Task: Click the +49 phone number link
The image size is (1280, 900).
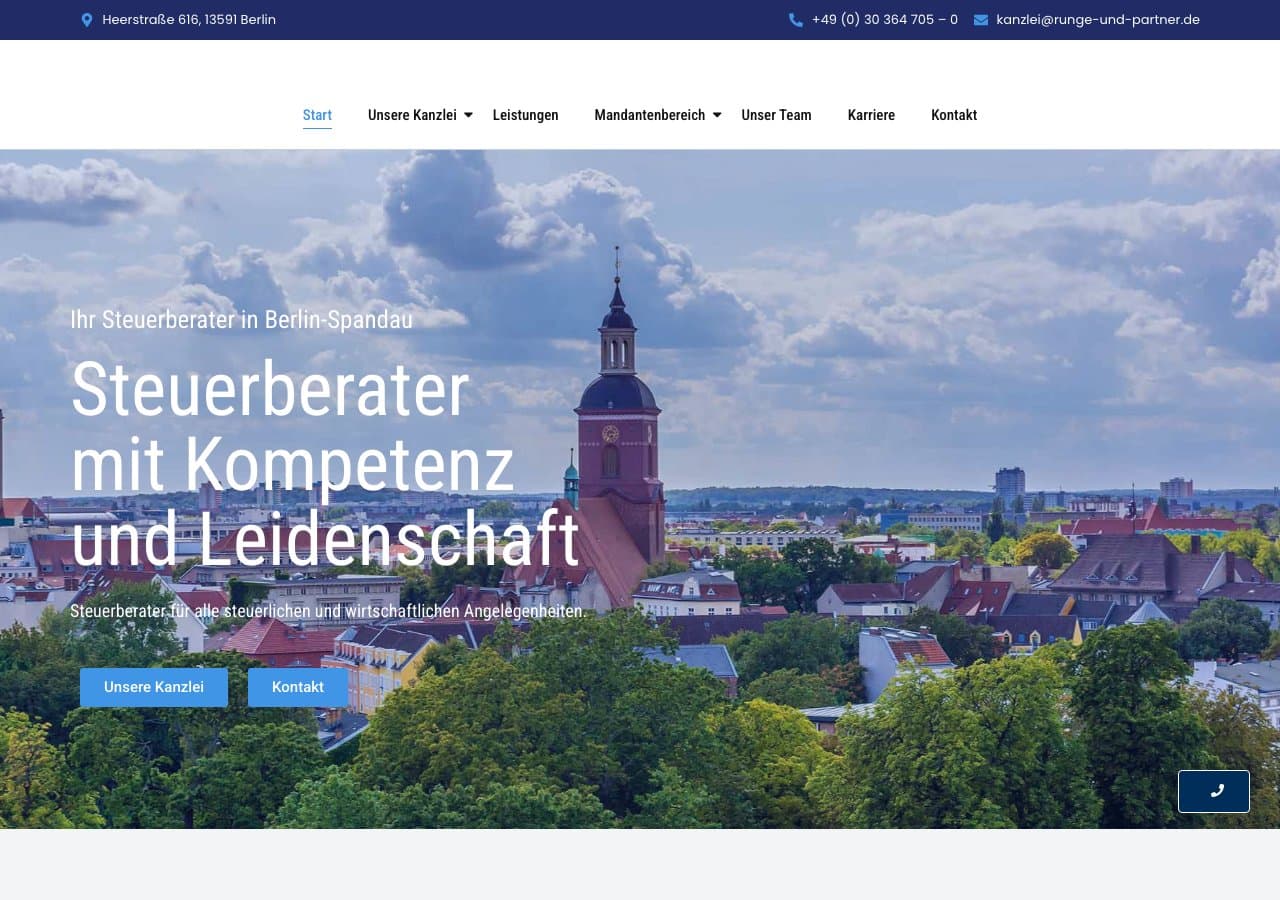Action: pyautogui.click(x=884, y=19)
